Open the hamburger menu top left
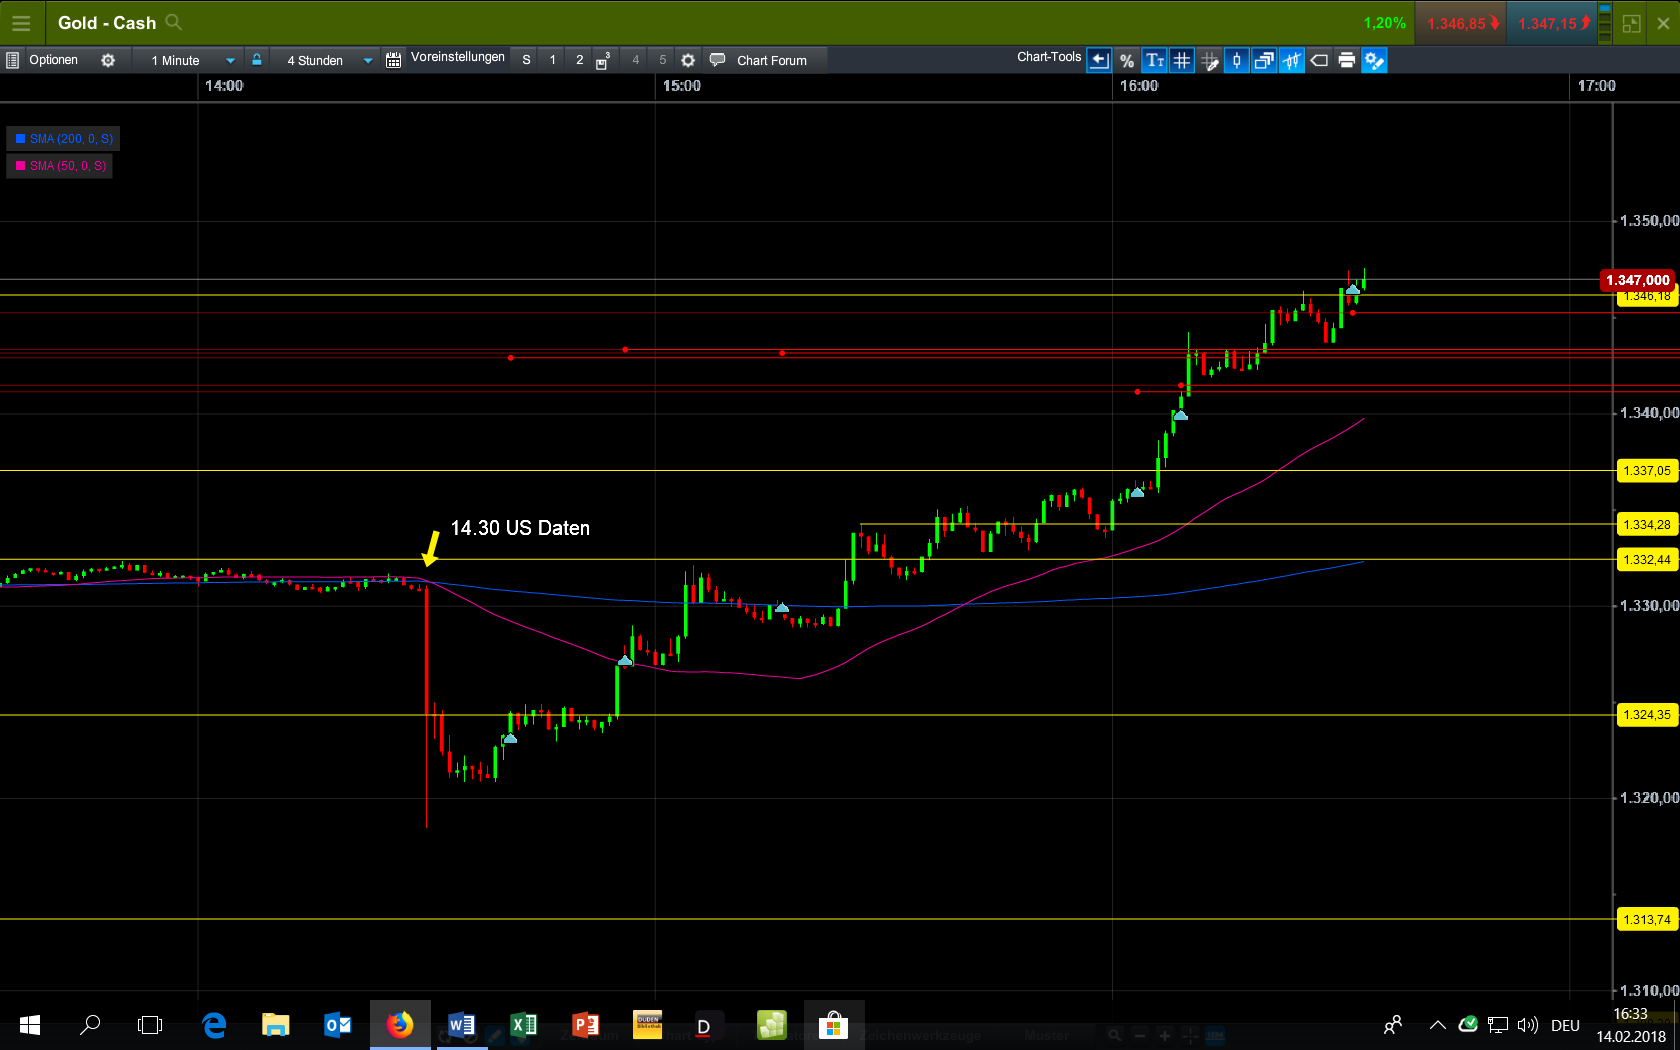 (x=21, y=22)
